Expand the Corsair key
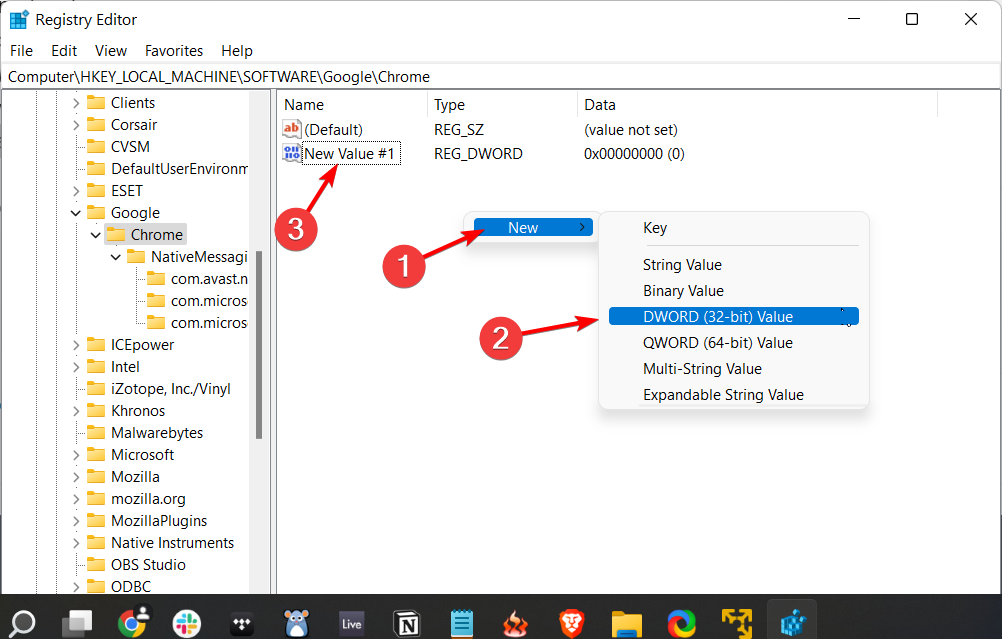This screenshot has width=1002, height=639. [x=76, y=125]
